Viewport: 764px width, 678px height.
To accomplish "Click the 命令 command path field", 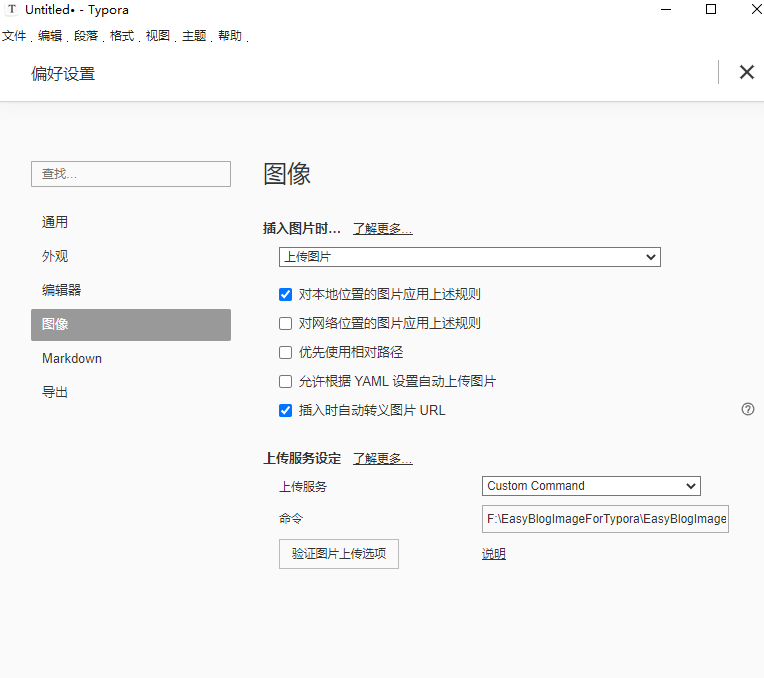I will tap(605, 519).
